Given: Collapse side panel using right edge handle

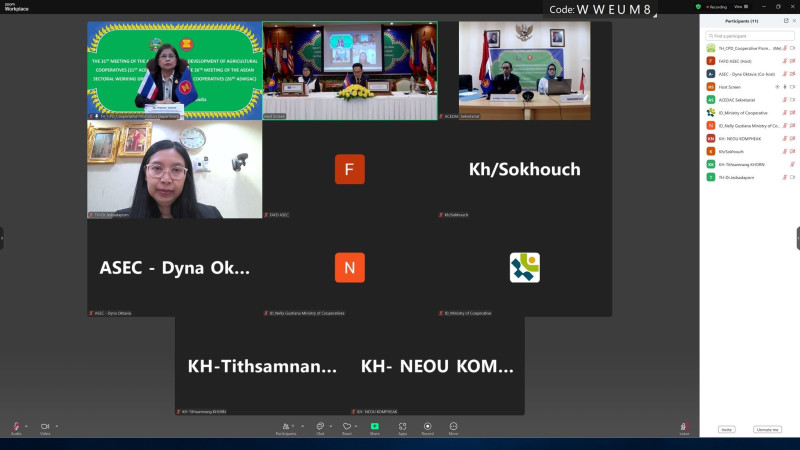Looking at the screenshot, I should [x=798, y=238].
